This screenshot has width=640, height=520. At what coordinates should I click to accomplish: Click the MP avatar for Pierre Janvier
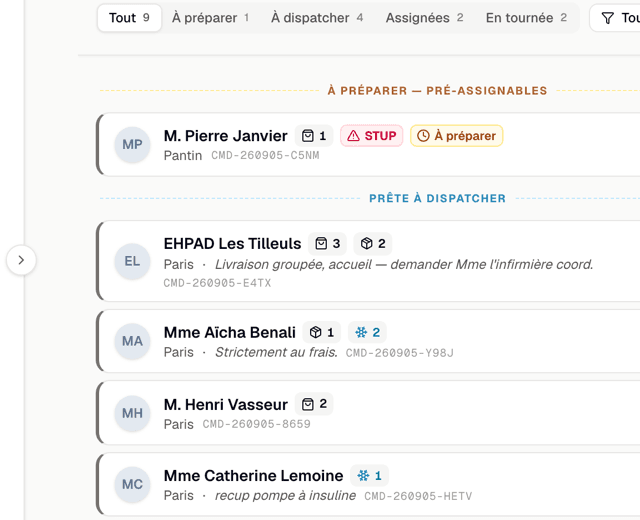[132, 144]
